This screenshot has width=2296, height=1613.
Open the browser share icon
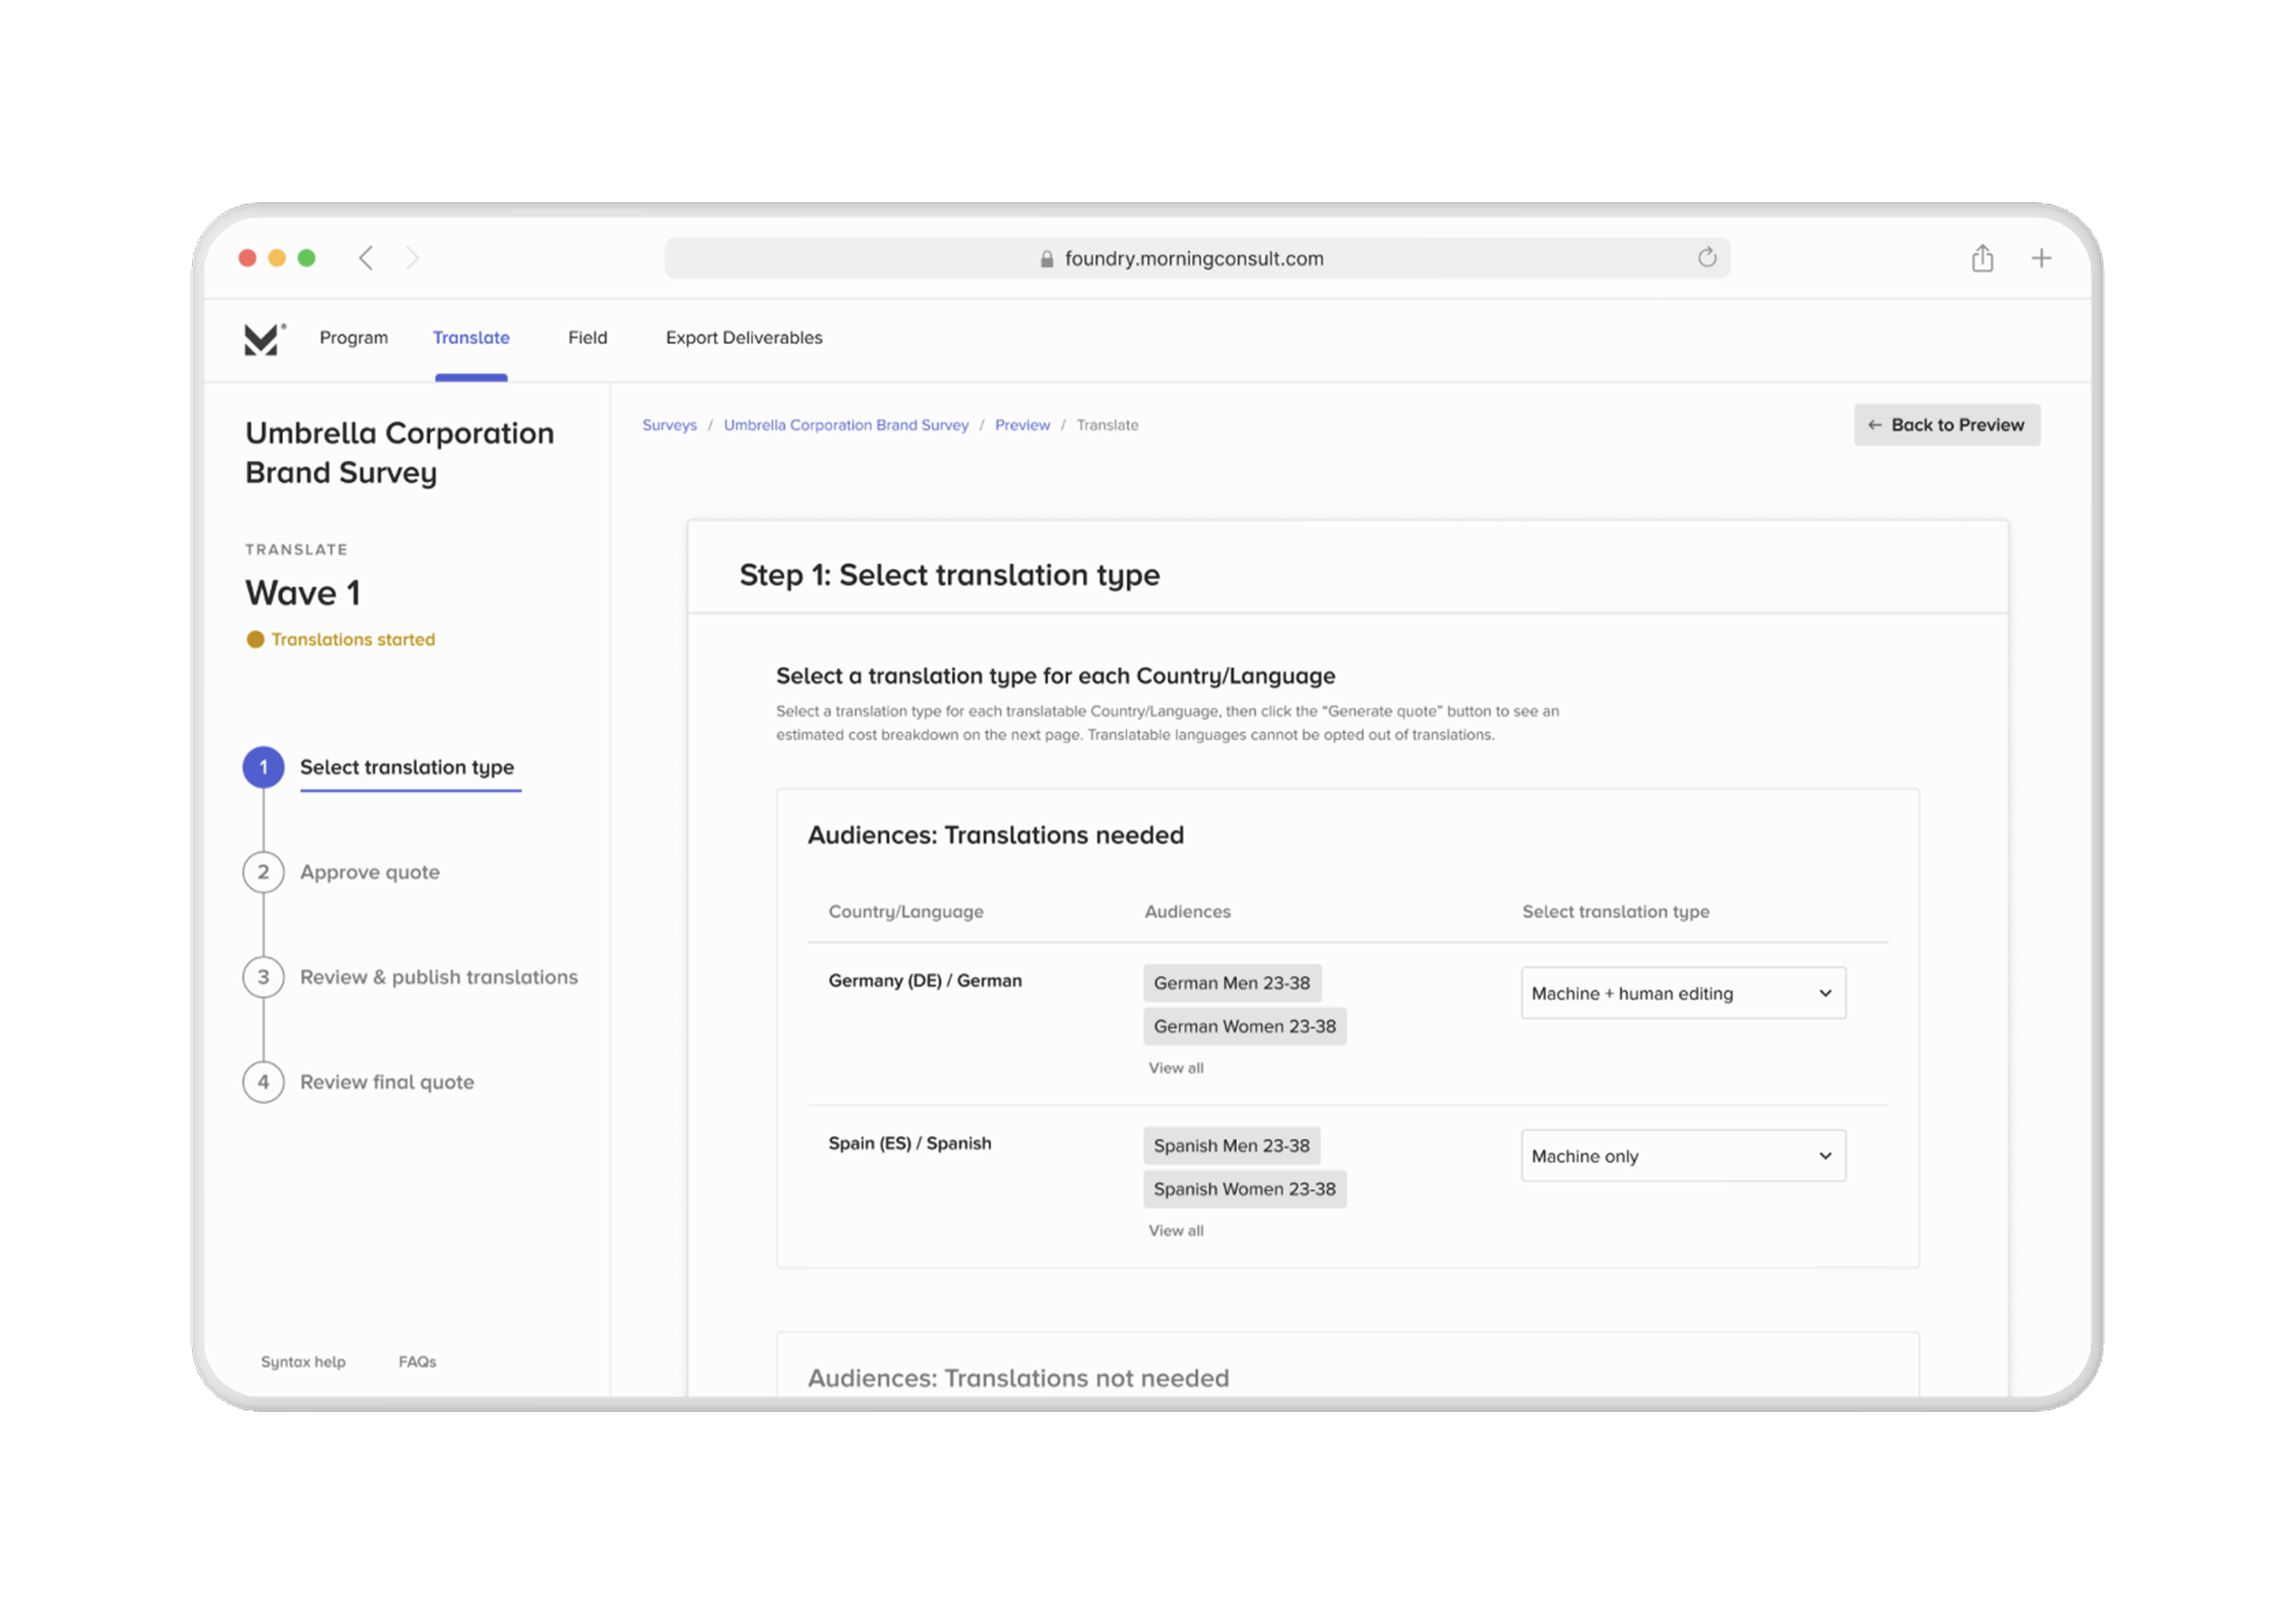(x=1982, y=258)
